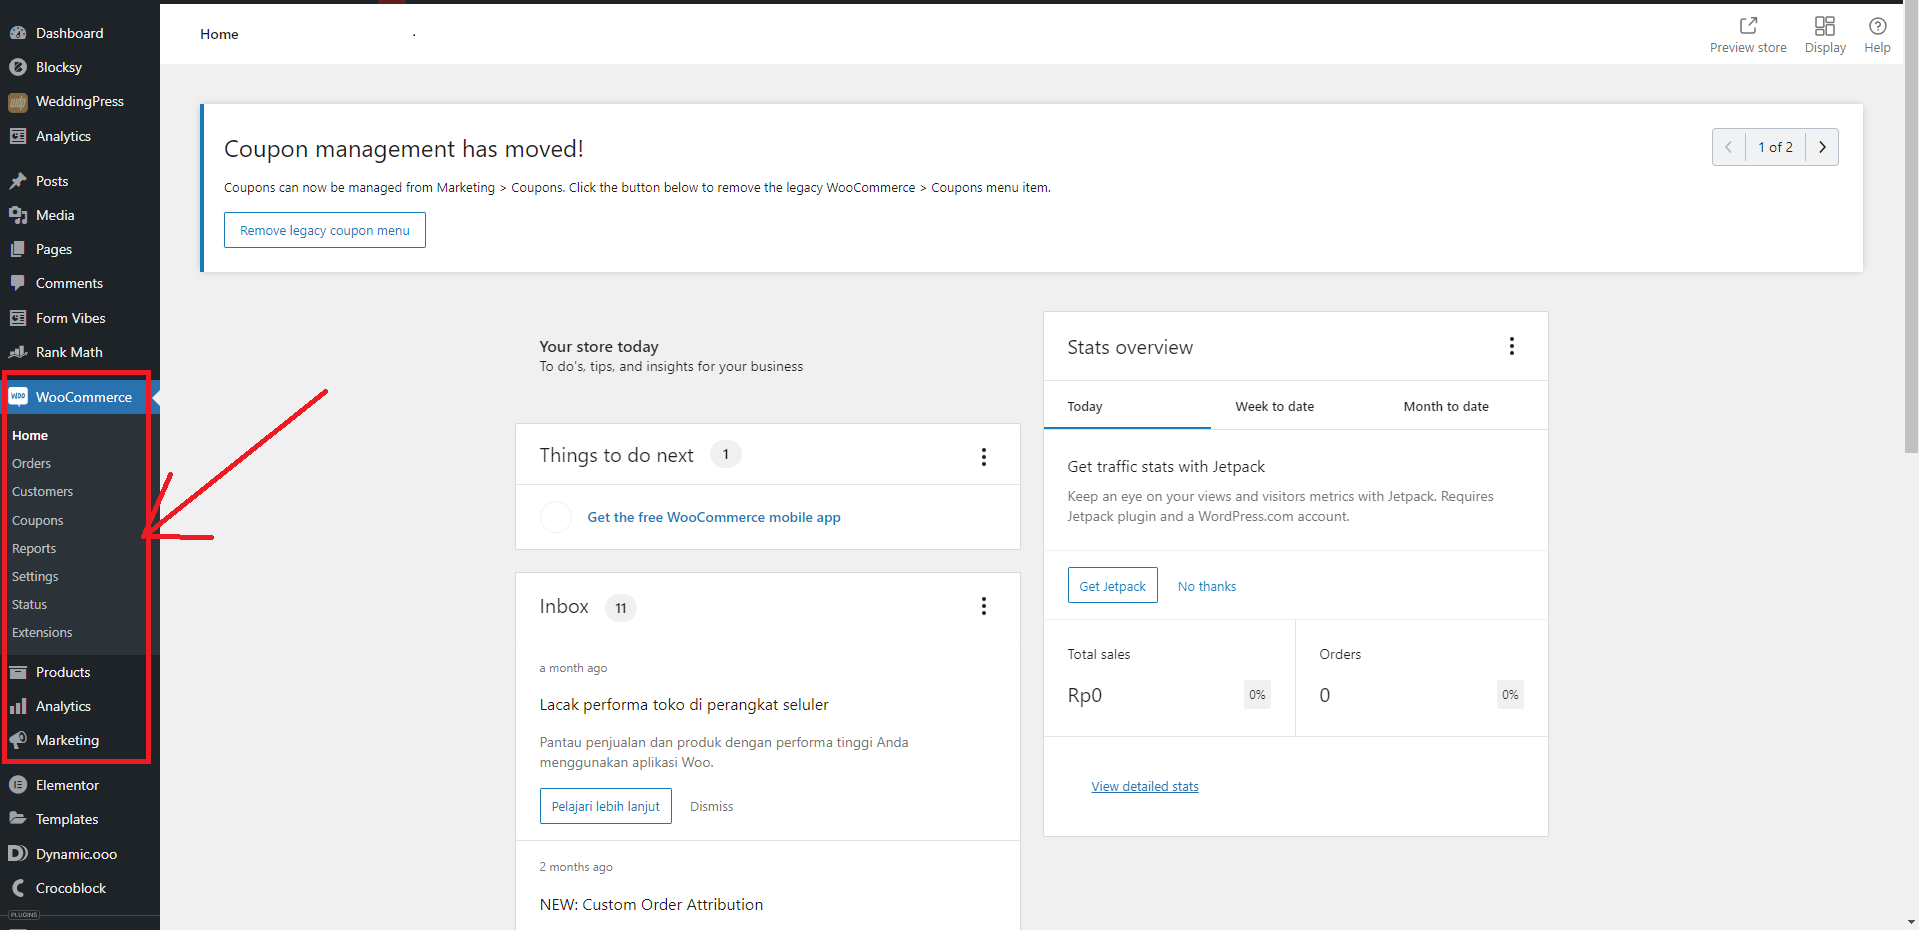Open Preview store icon in header
The image size is (1919, 930).
[1747, 26]
